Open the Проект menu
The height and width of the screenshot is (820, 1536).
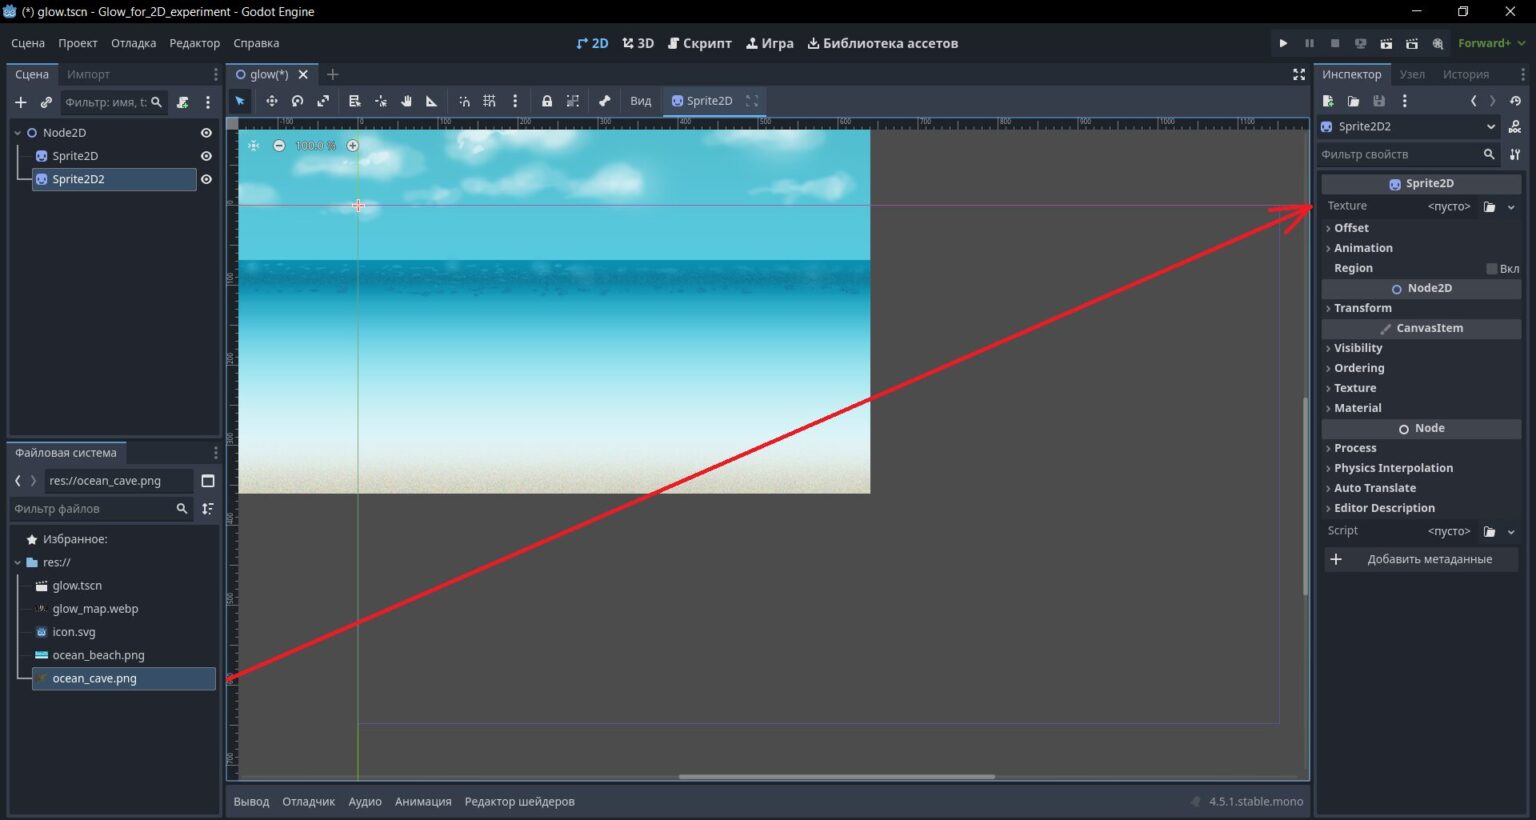(x=77, y=43)
